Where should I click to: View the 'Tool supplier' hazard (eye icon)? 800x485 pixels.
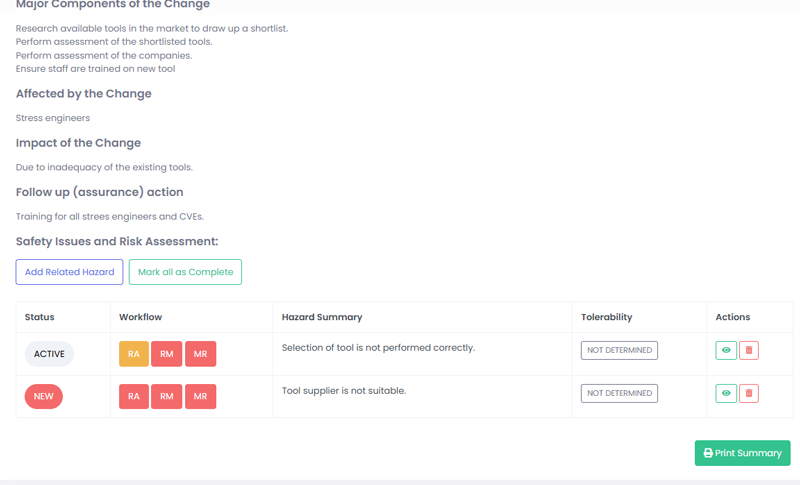click(726, 393)
